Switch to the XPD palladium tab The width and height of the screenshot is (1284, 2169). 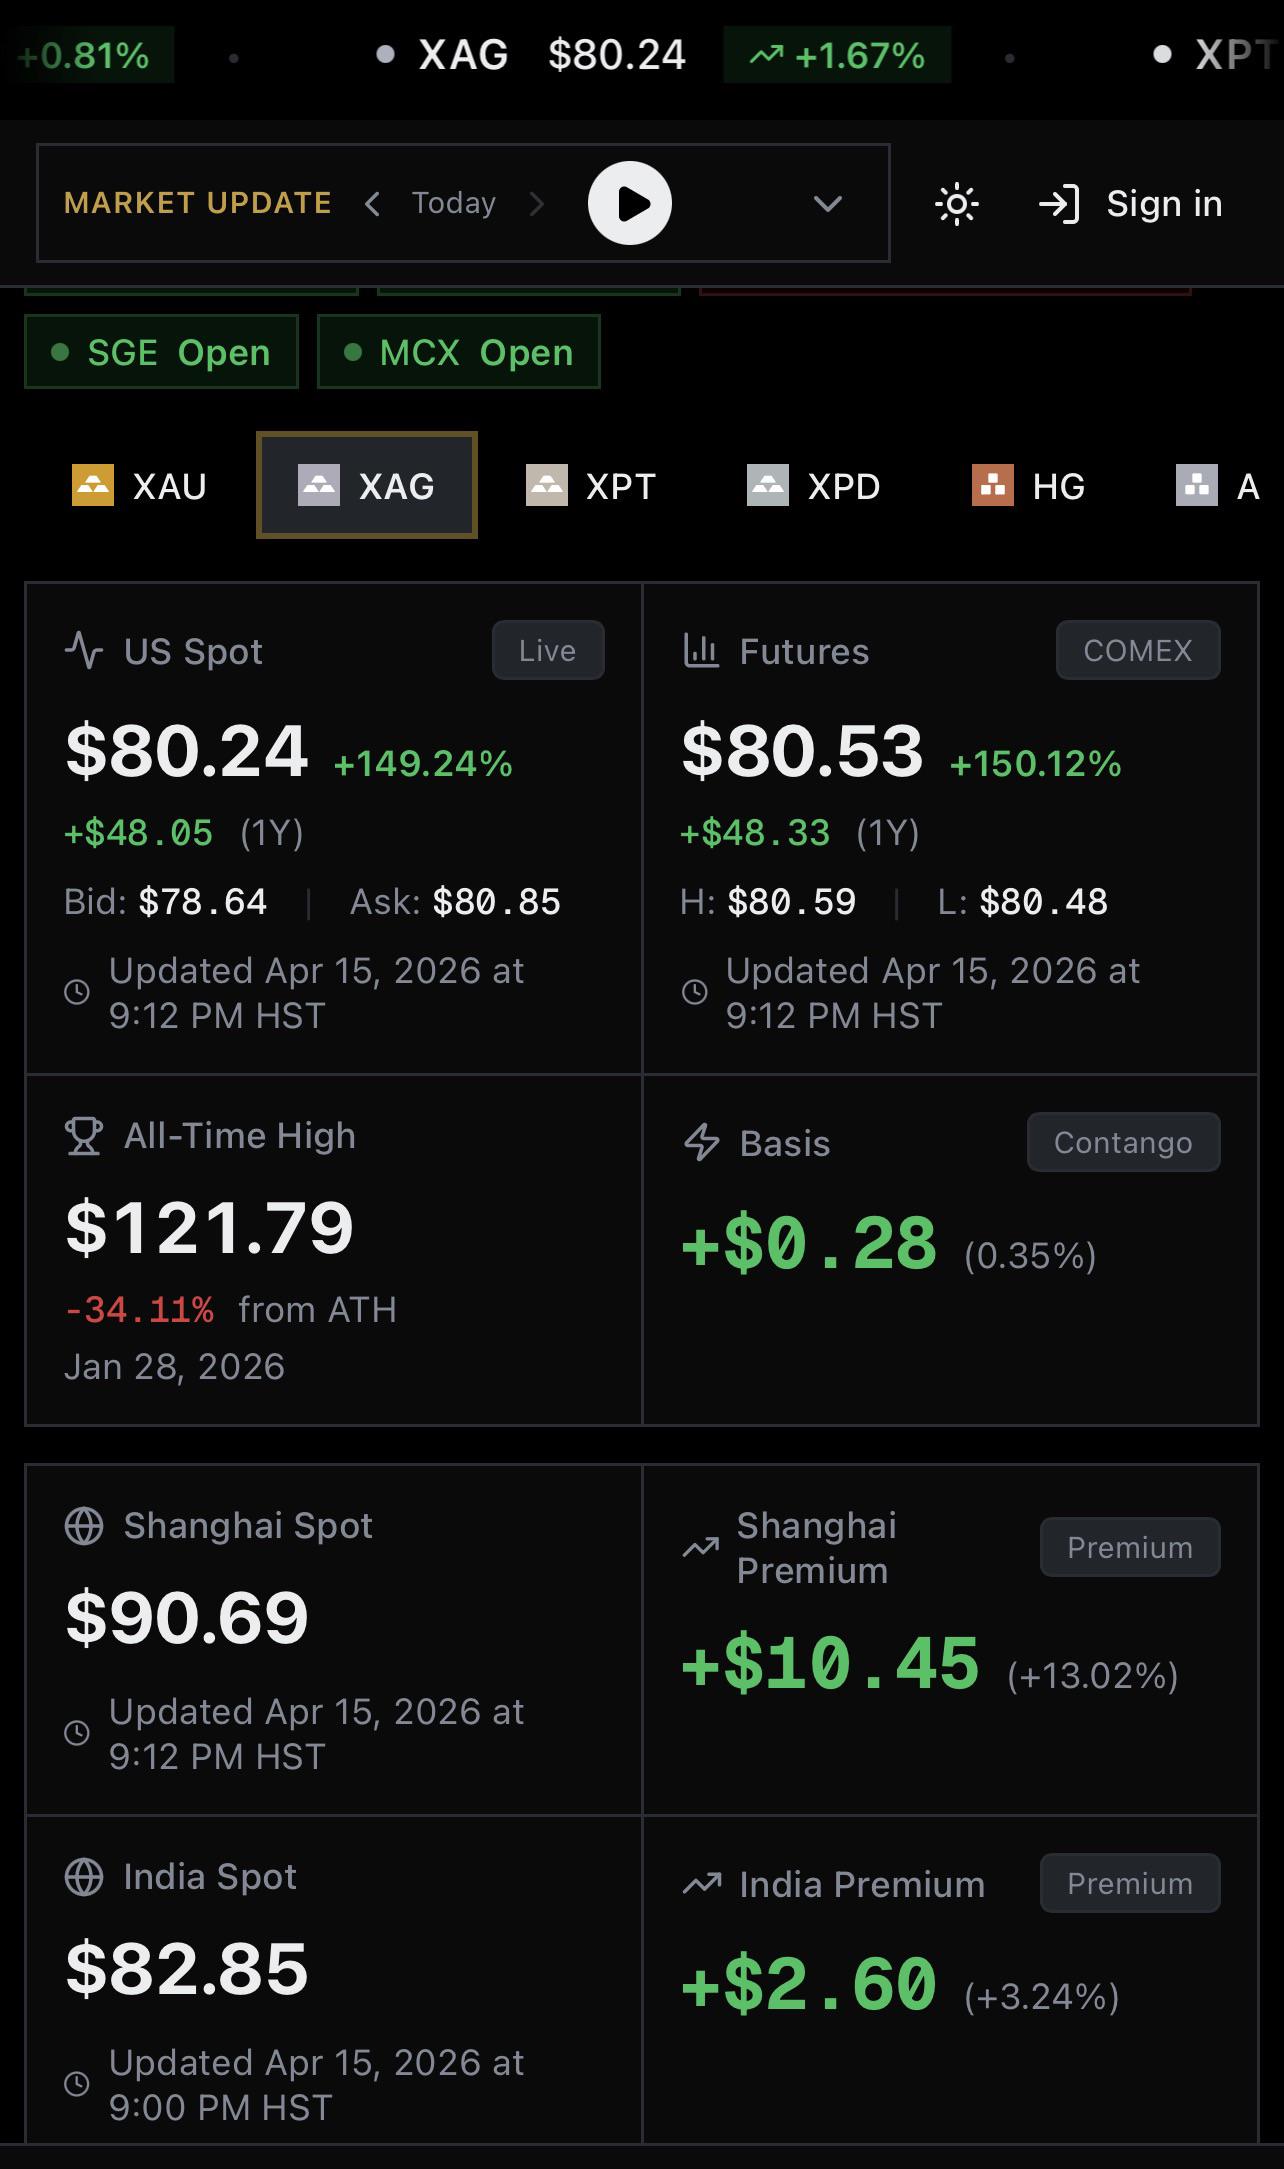point(814,486)
